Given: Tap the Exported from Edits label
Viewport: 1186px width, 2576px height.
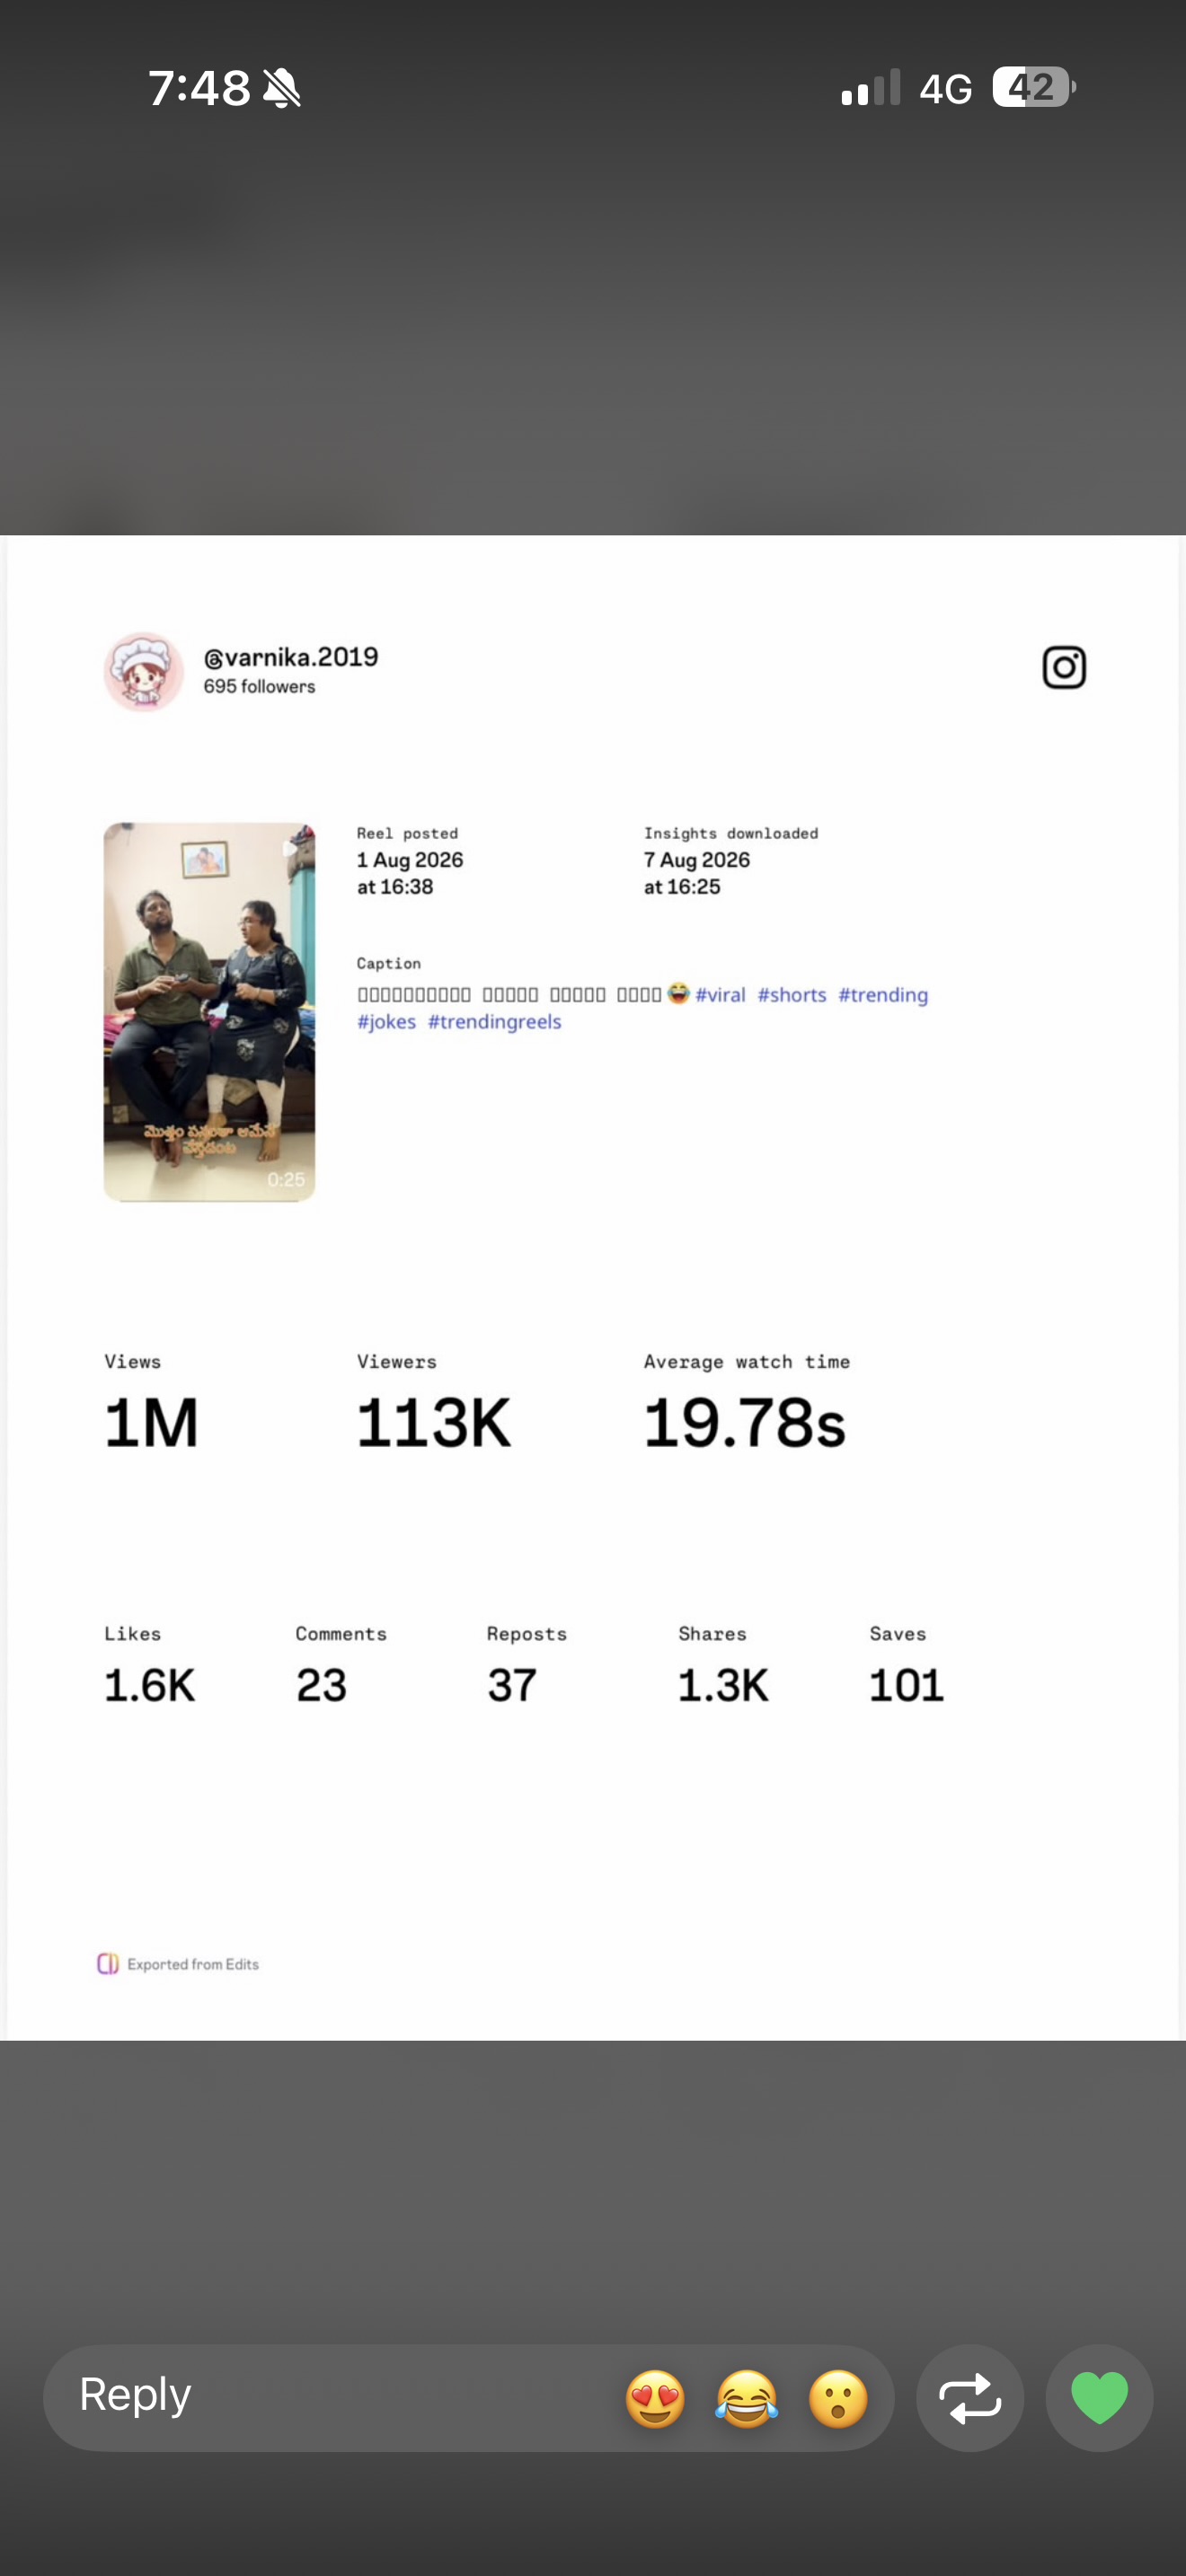Looking at the screenshot, I should pos(193,1964).
